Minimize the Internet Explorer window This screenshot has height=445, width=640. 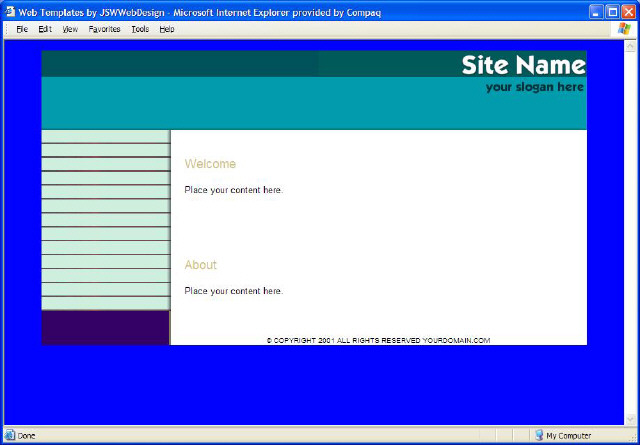595,11
